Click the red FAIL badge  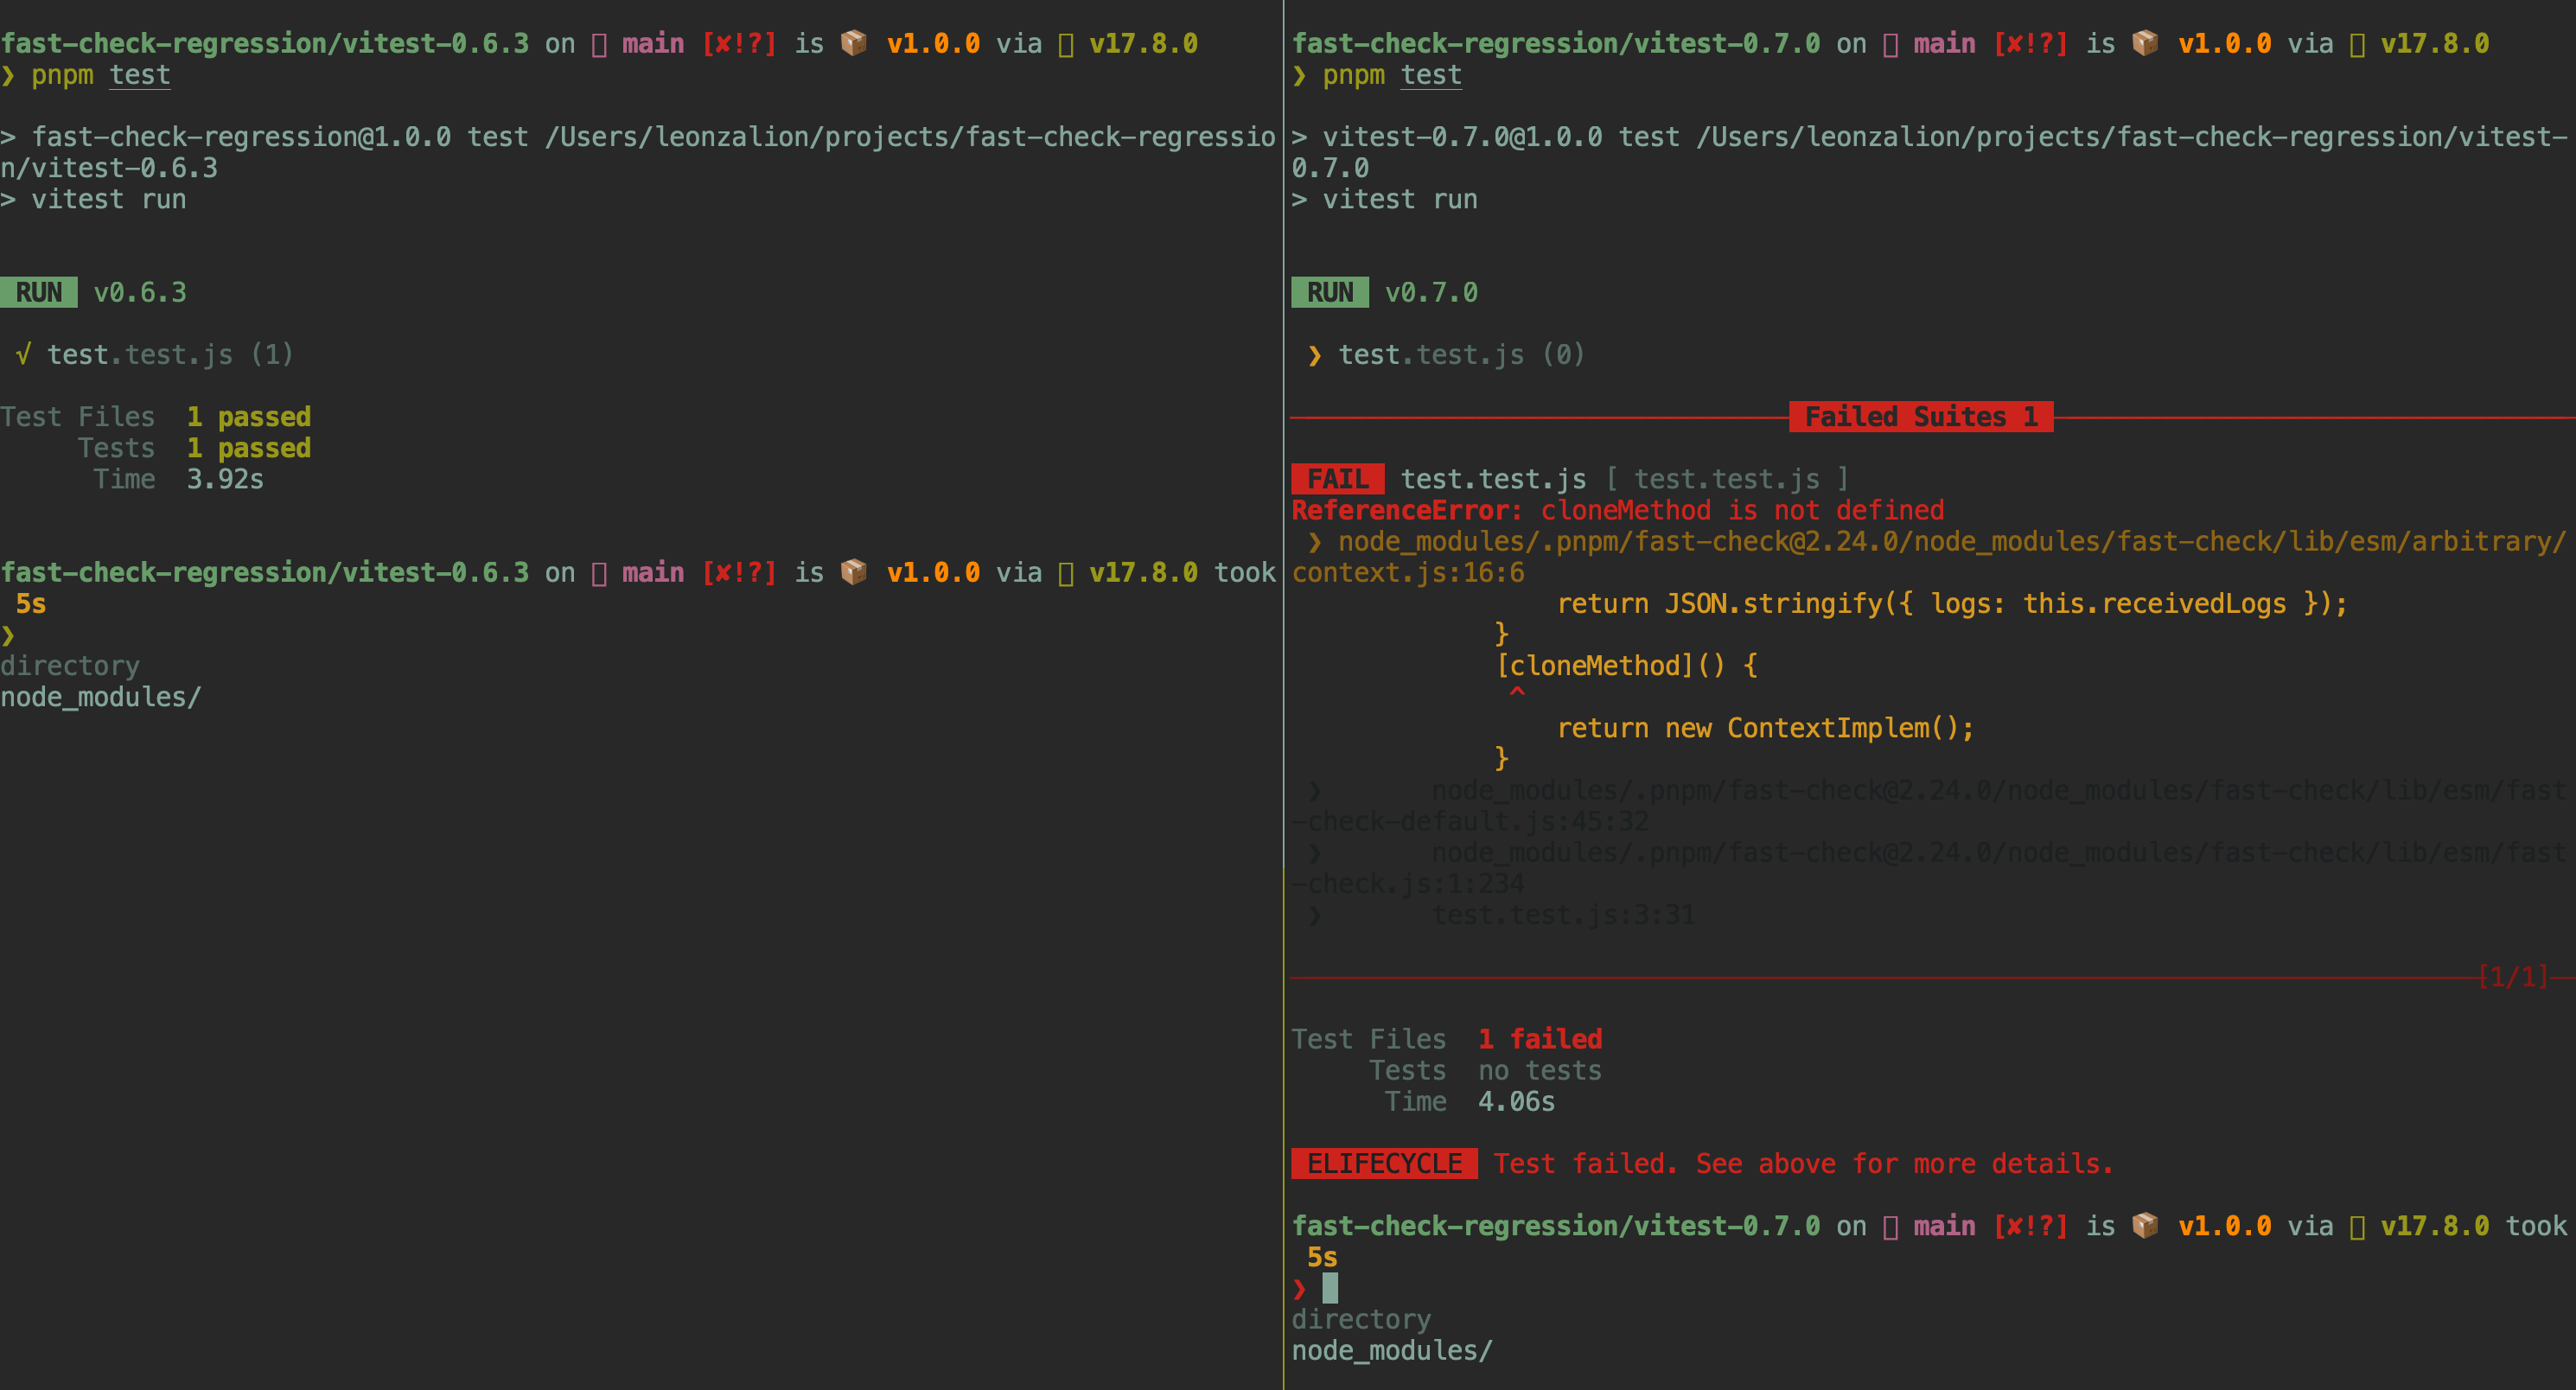coord(1338,479)
